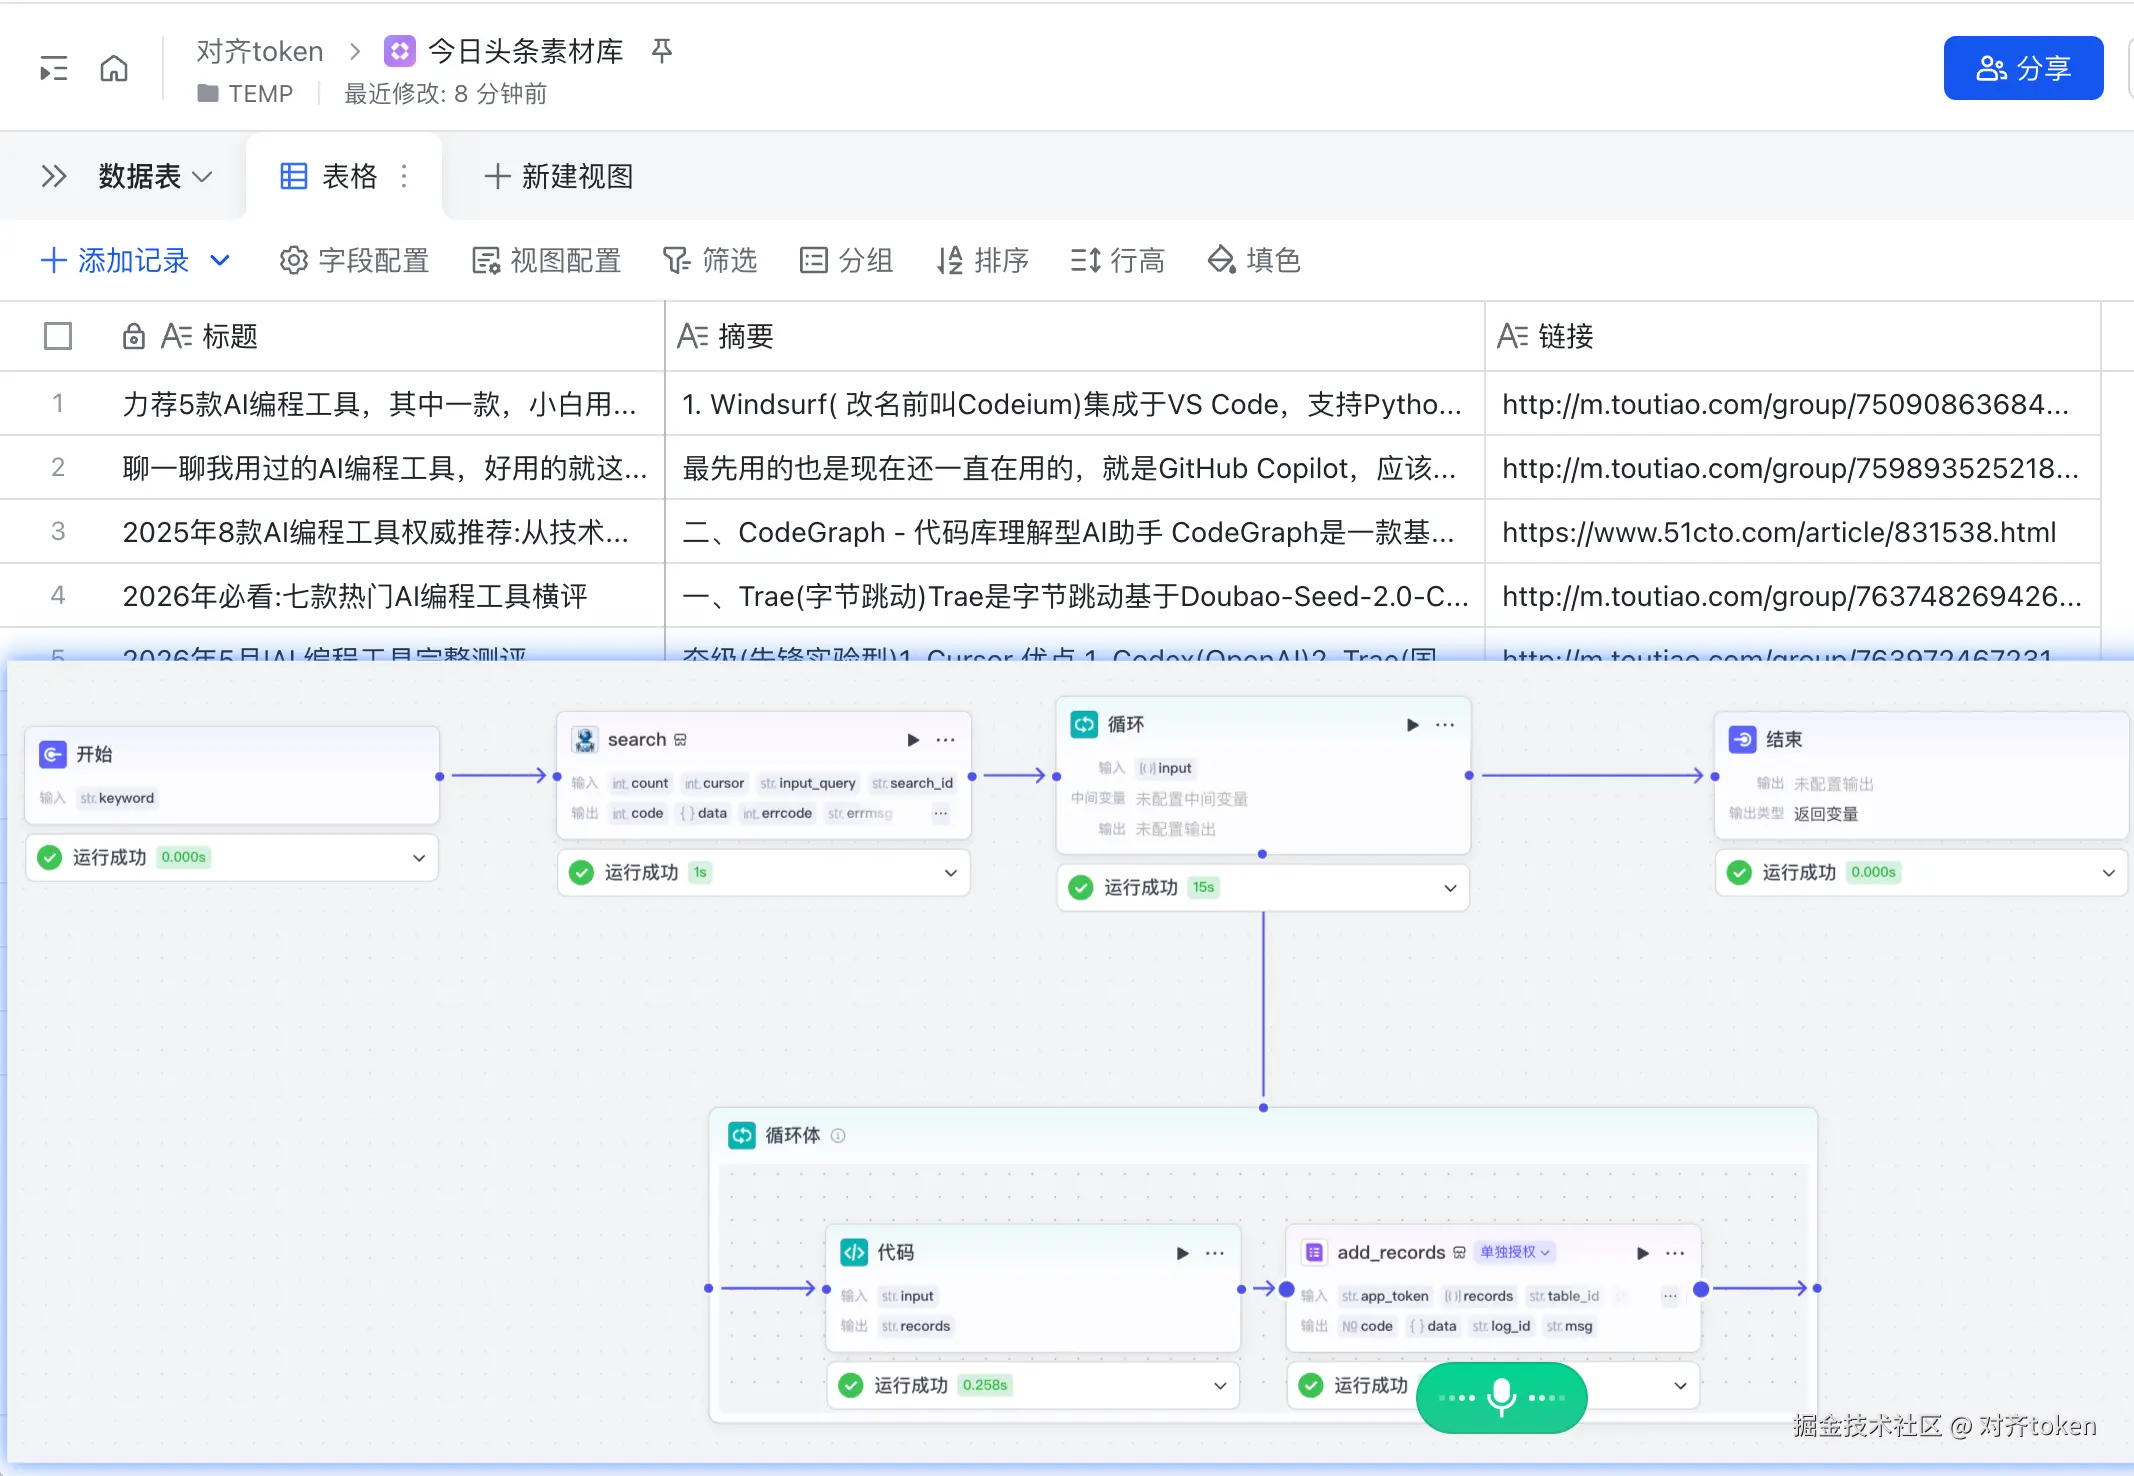Expand the 循环 node run result
2134x1476 pixels.
pos(1450,888)
